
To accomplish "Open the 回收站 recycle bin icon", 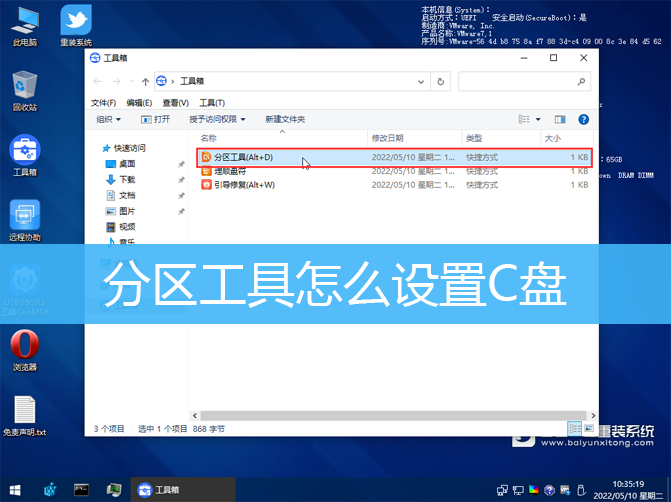I will tap(25, 90).
